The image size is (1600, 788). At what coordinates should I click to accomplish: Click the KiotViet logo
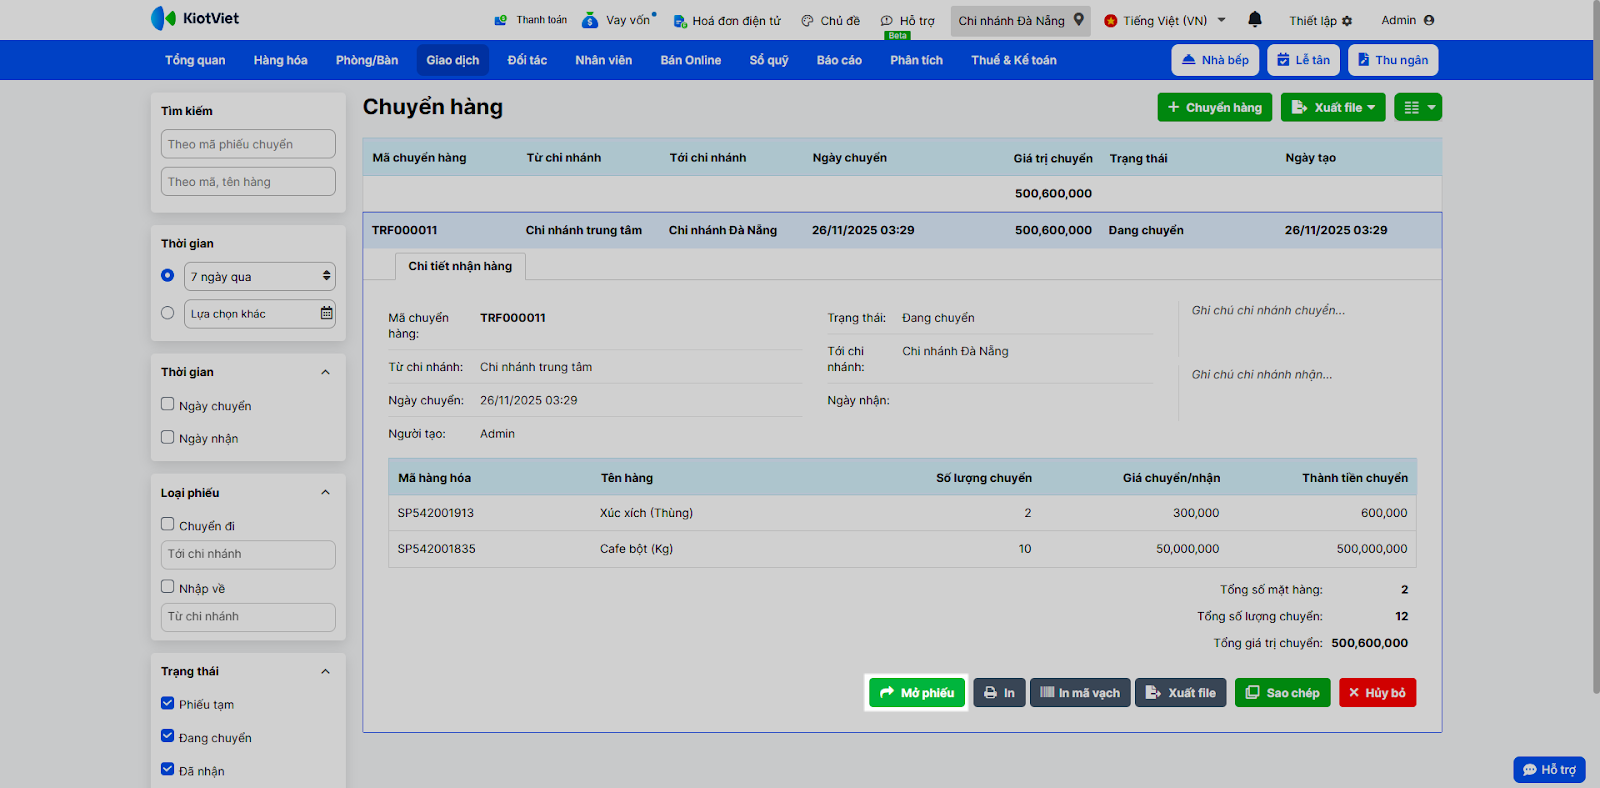coord(195,18)
